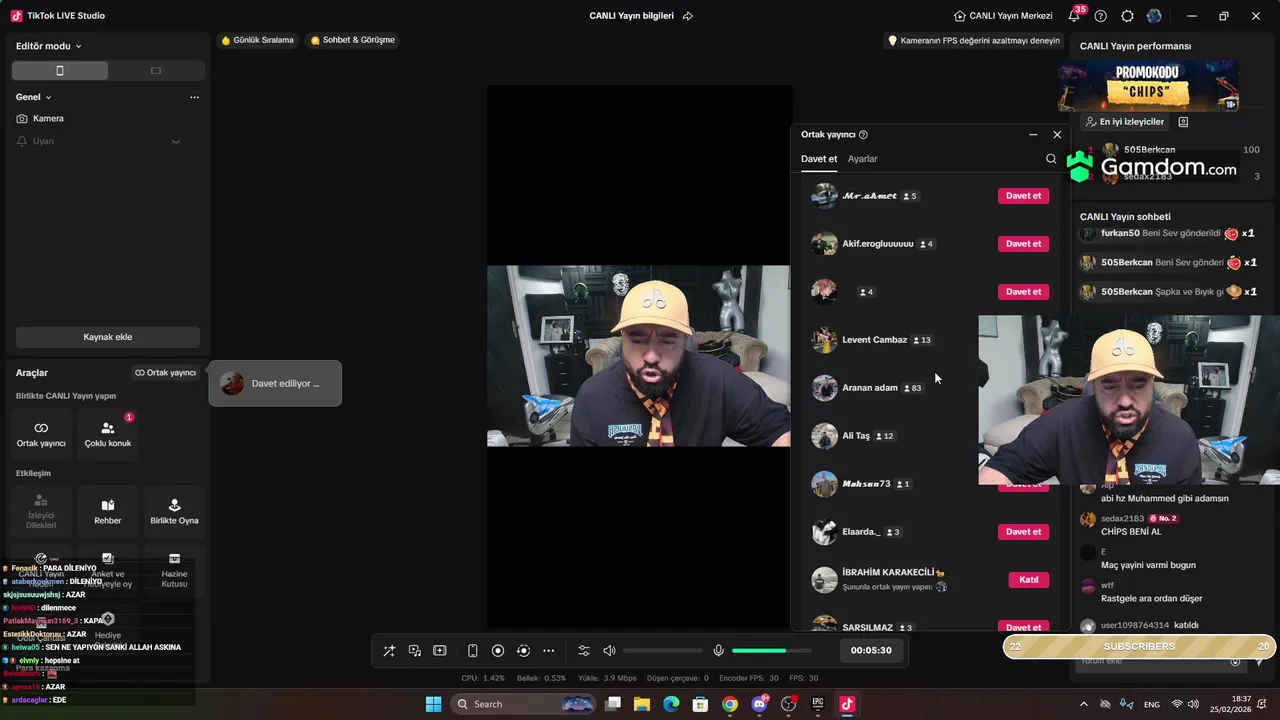
Task: Minimize the Ortak yayıncı panel
Action: pyautogui.click(x=1033, y=135)
